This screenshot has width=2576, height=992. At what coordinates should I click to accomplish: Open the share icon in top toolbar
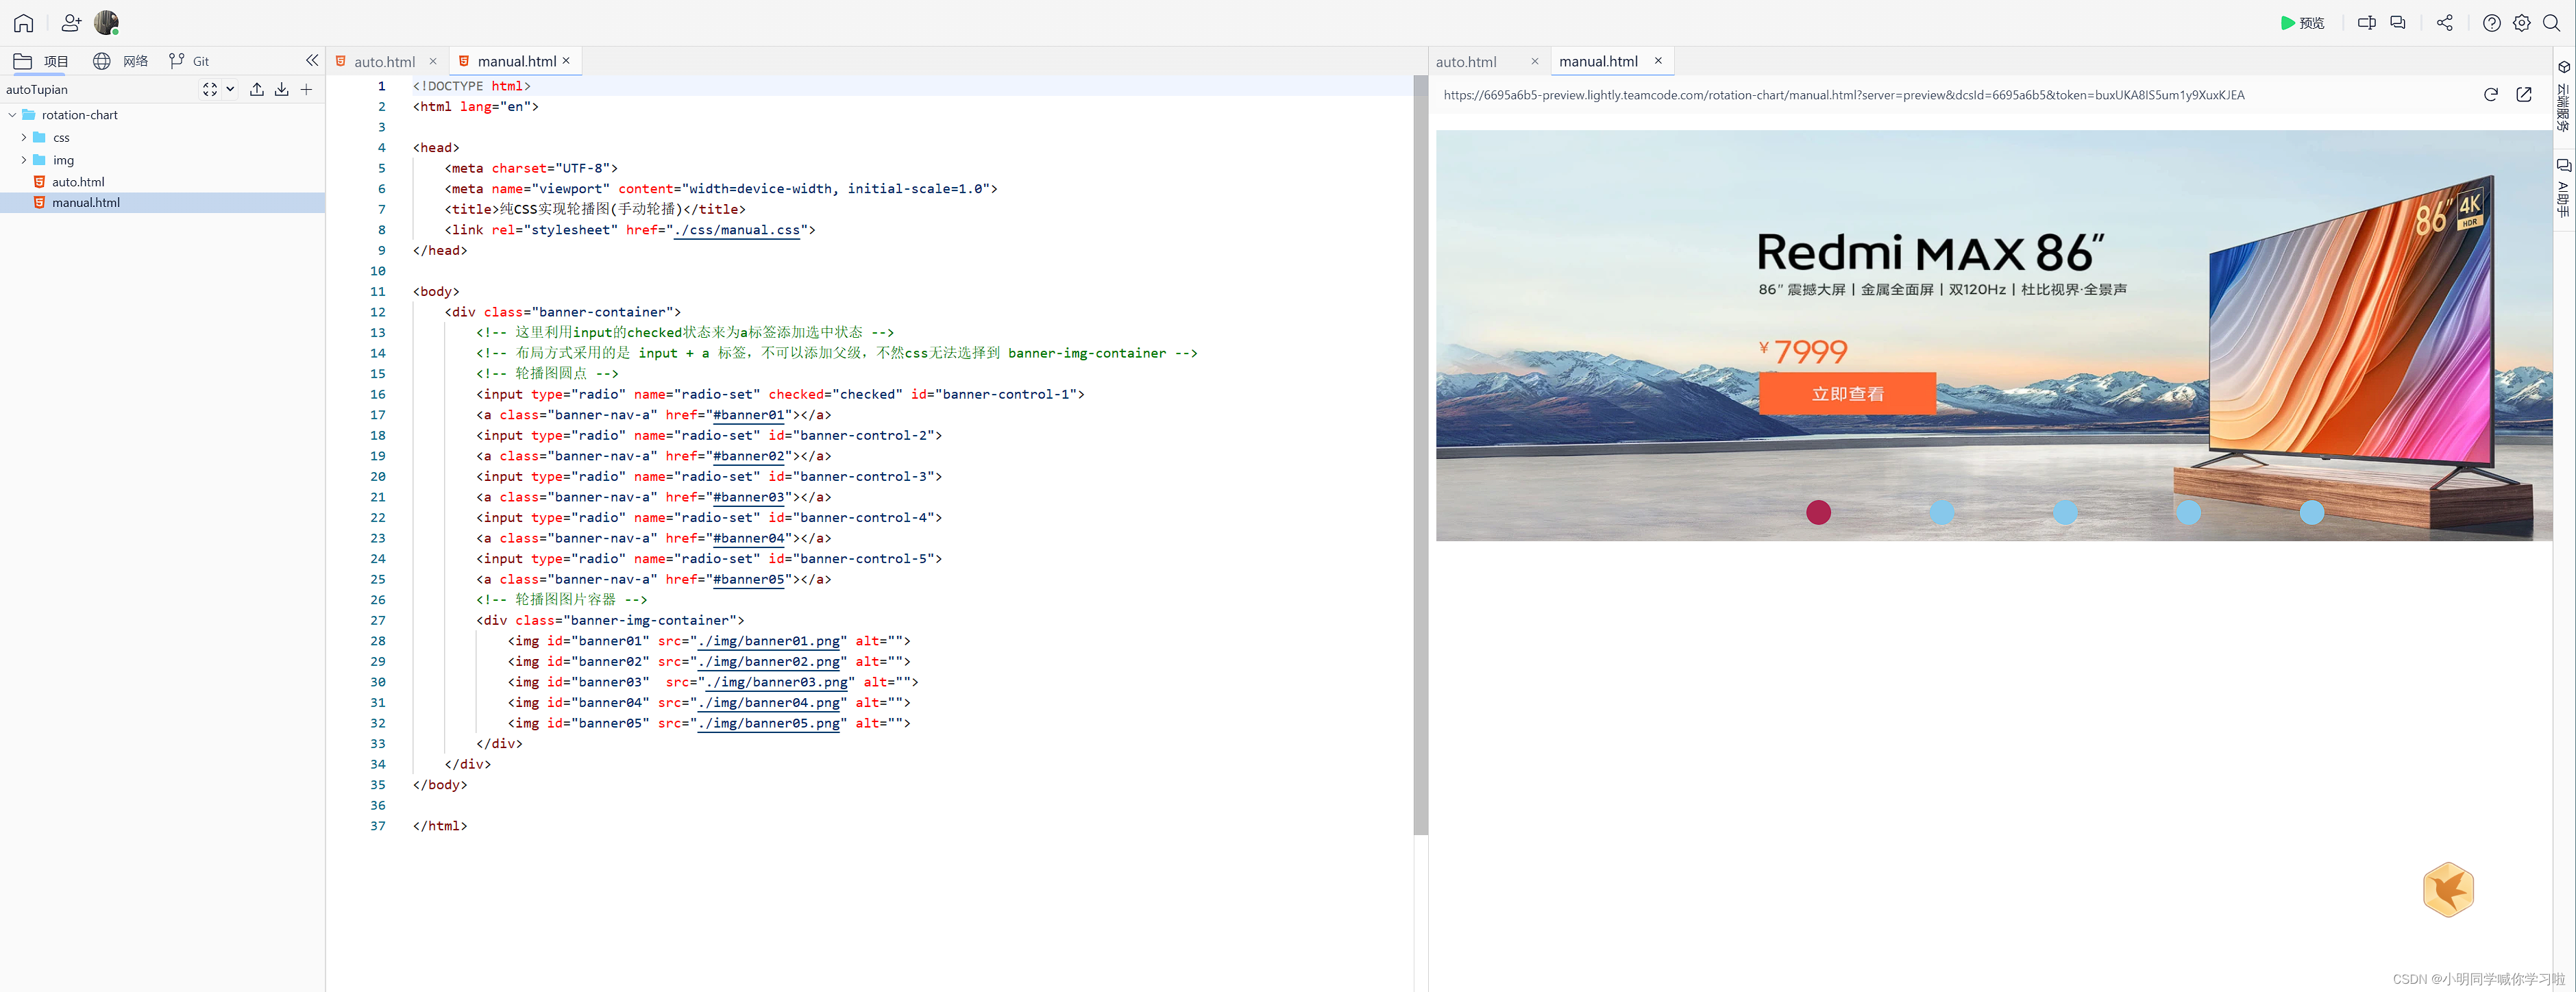coord(2444,22)
